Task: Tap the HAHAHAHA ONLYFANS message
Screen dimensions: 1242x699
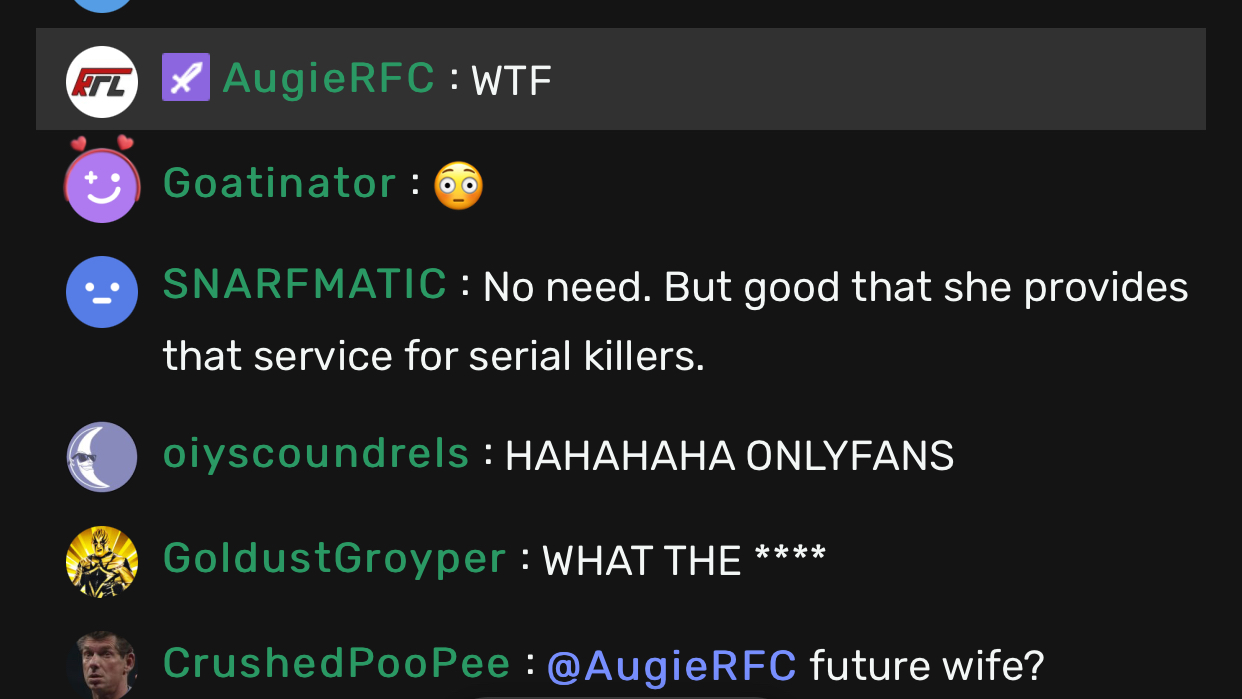Action: (729, 457)
